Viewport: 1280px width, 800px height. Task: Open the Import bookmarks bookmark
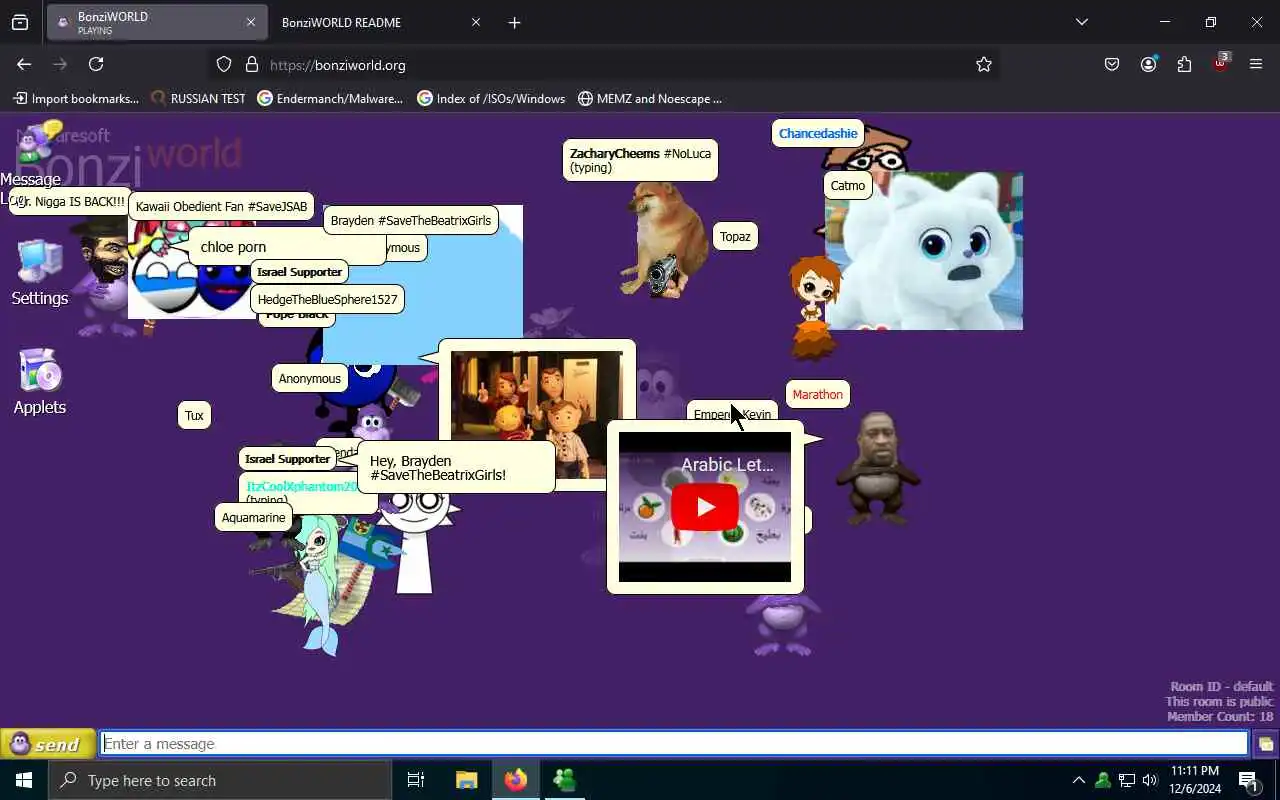[76, 98]
